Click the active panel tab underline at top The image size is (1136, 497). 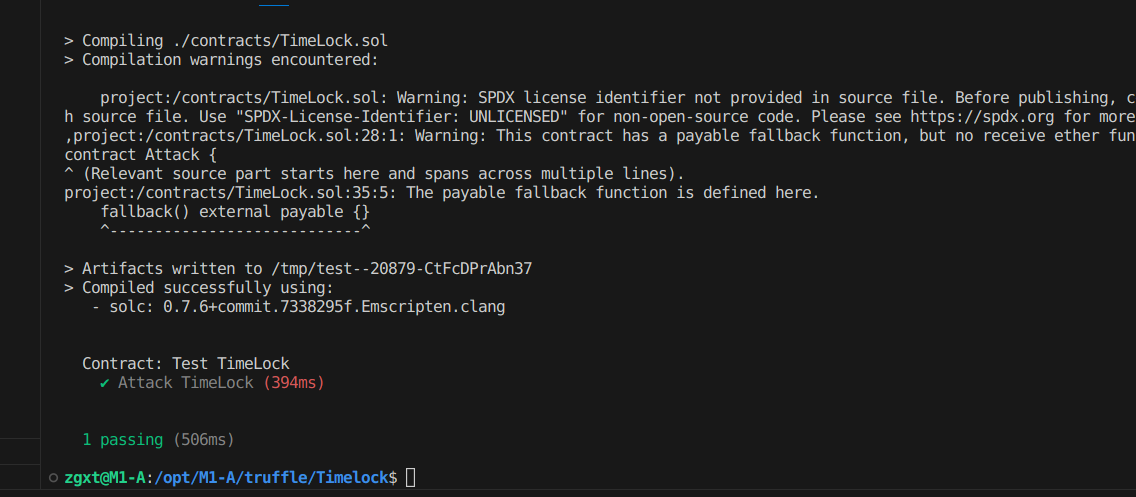coord(274,4)
